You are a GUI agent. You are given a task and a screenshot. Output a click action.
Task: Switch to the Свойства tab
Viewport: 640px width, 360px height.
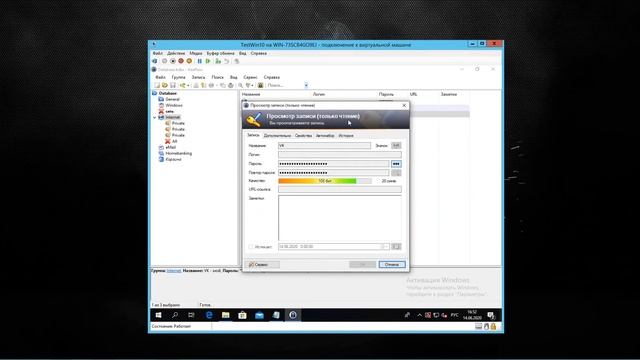303,136
